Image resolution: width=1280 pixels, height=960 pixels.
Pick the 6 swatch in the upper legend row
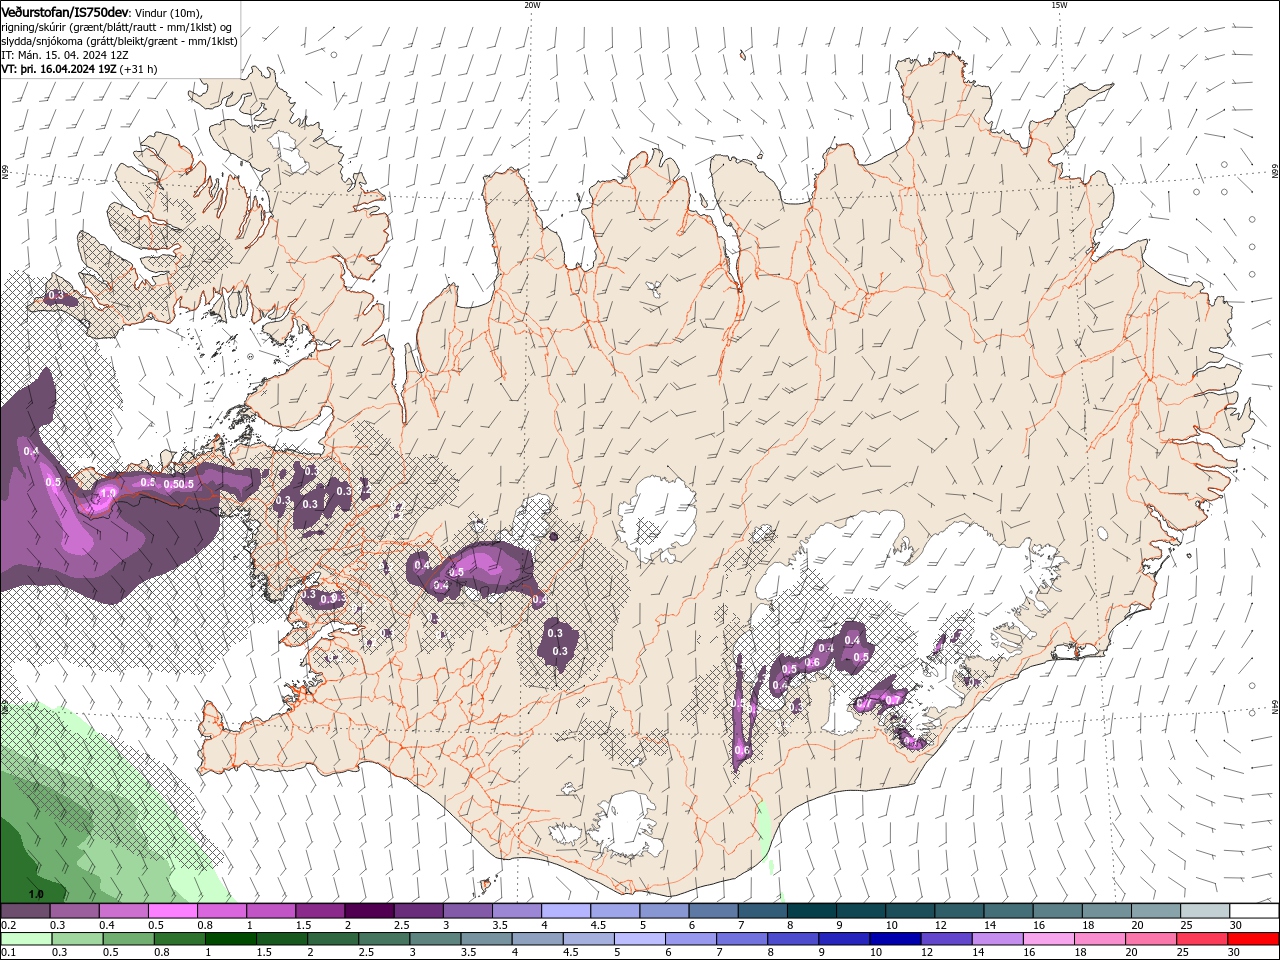click(x=713, y=911)
